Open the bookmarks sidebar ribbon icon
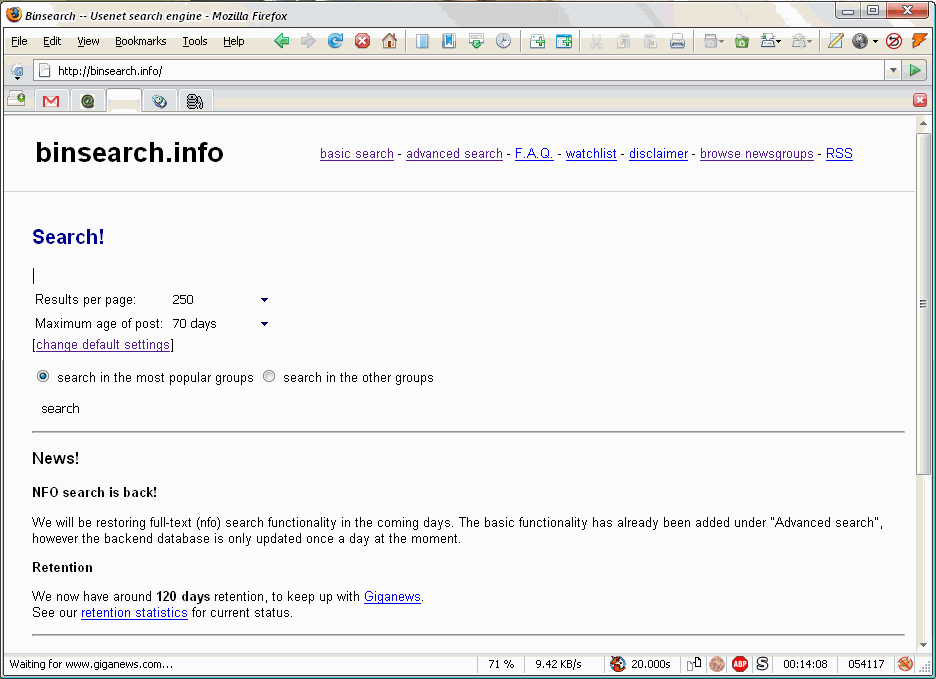Viewport: 936px width, 679px height. [x=449, y=41]
